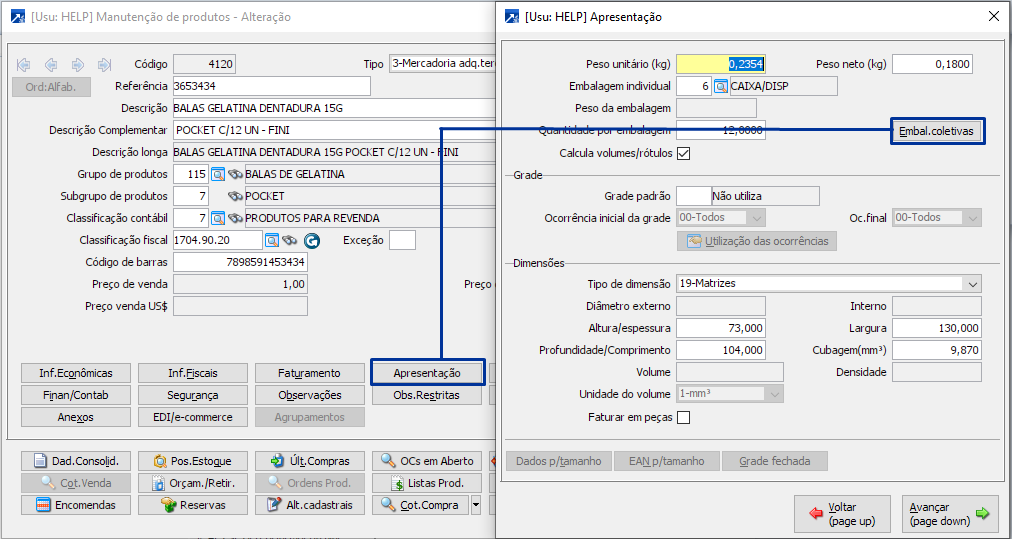Screen dimensions: 1012x539
Task: Click the Largura input field
Action: pos(936,328)
